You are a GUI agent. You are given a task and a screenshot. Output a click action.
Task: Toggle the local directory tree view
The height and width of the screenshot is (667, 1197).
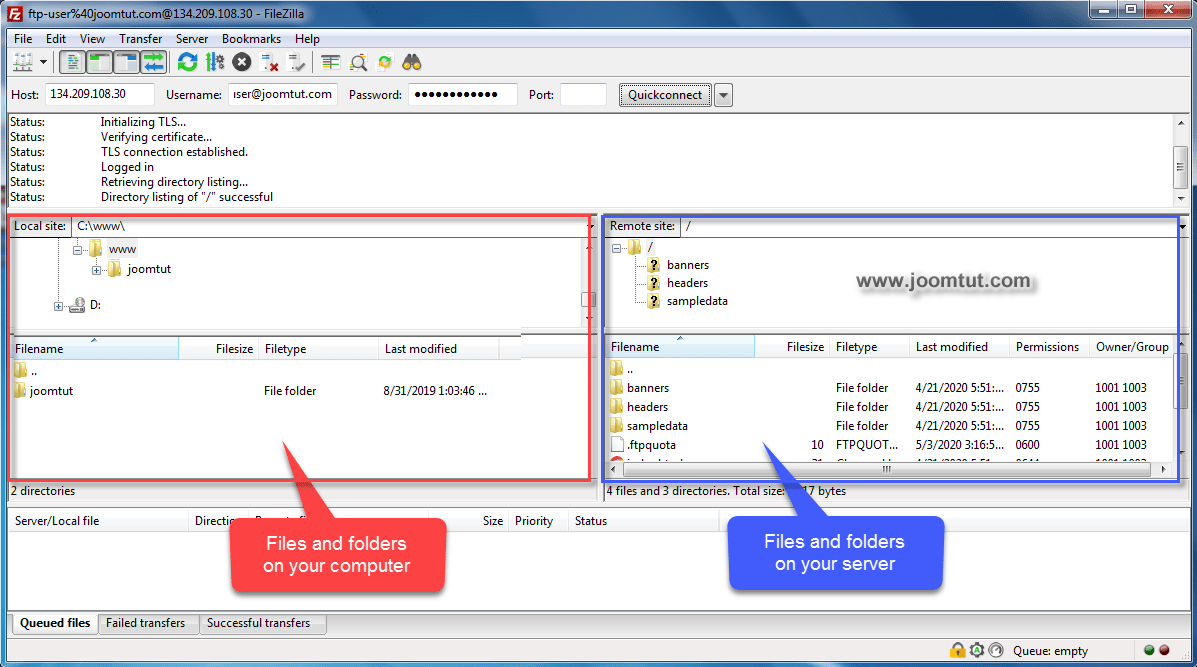100,61
